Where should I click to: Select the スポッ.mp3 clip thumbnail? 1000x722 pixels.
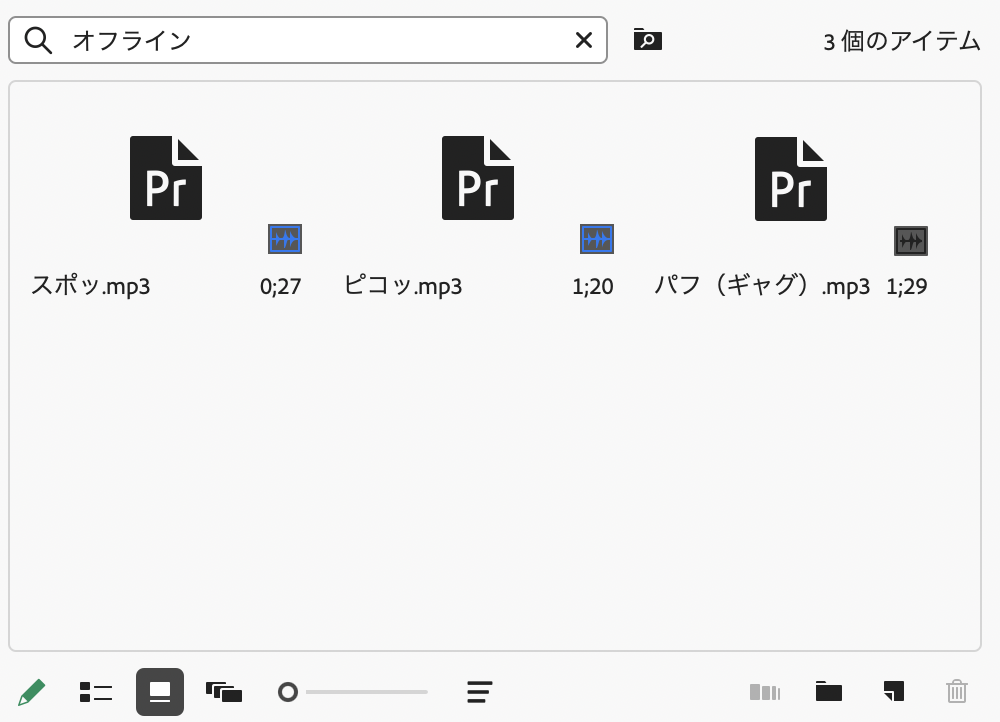[x=166, y=177]
